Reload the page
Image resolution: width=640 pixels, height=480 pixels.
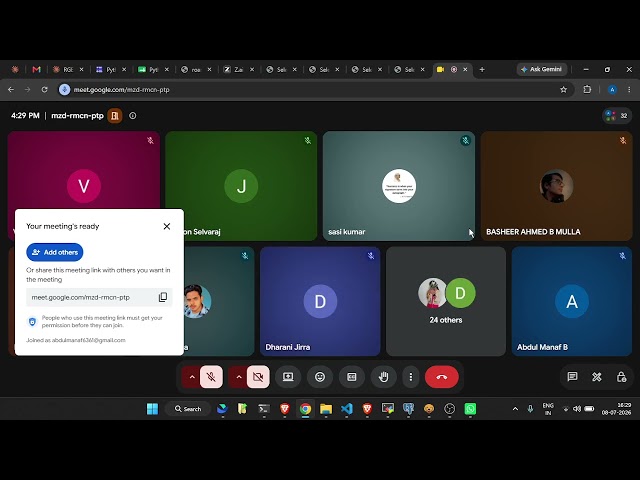(x=44, y=90)
